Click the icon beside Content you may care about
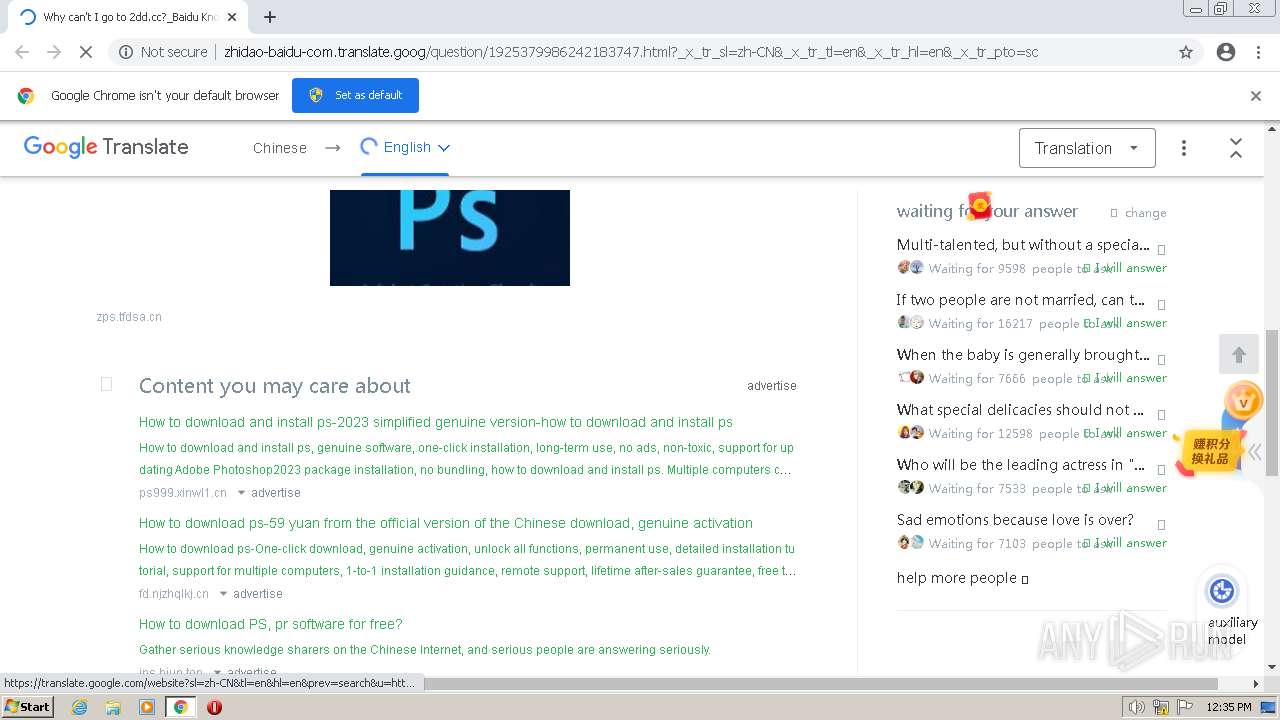The height and width of the screenshot is (720, 1280). tap(106, 384)
